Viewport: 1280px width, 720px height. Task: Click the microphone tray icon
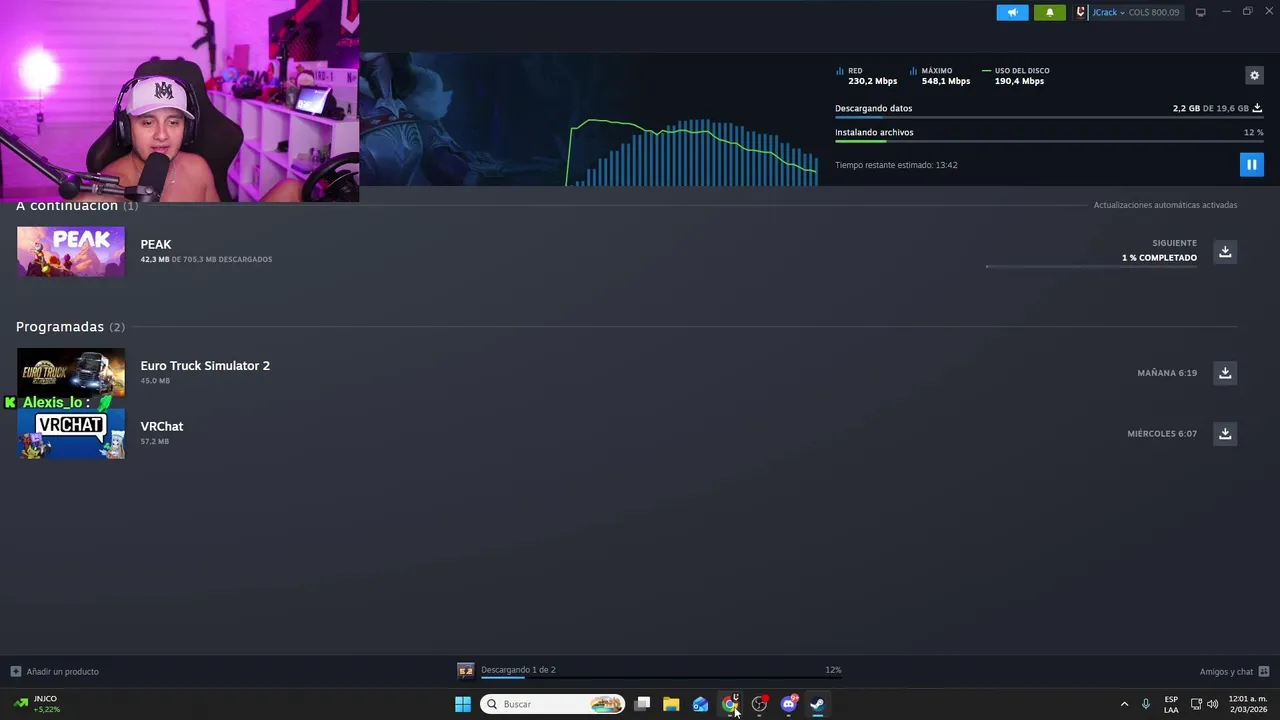(x=1146, y=704)
